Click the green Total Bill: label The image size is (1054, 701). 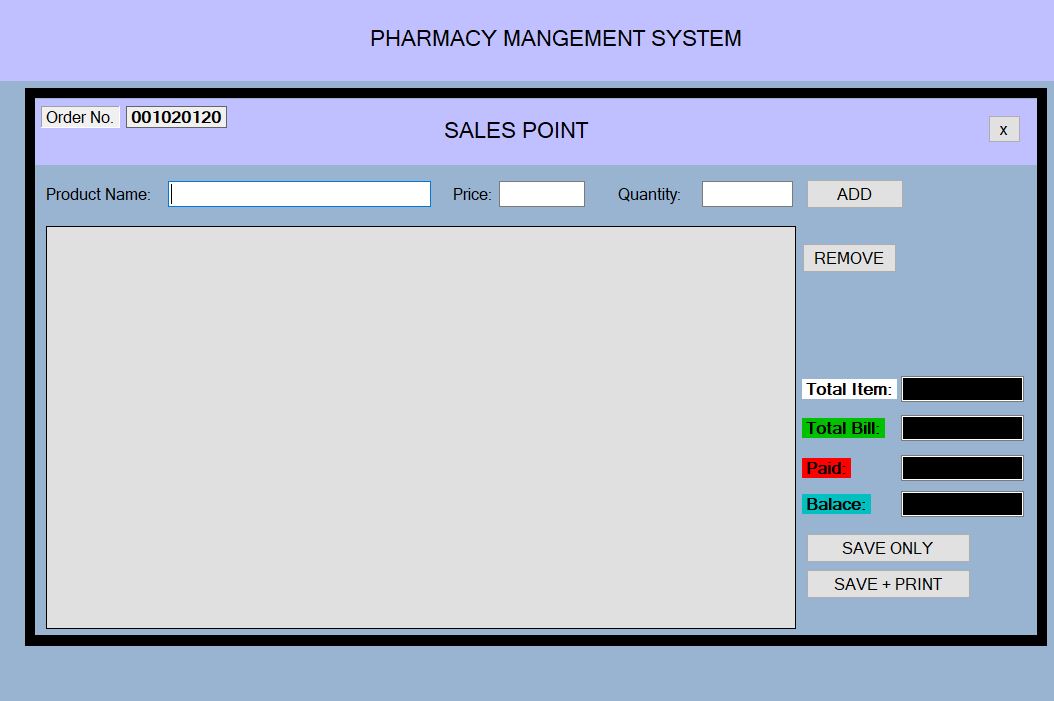[843, 428]
